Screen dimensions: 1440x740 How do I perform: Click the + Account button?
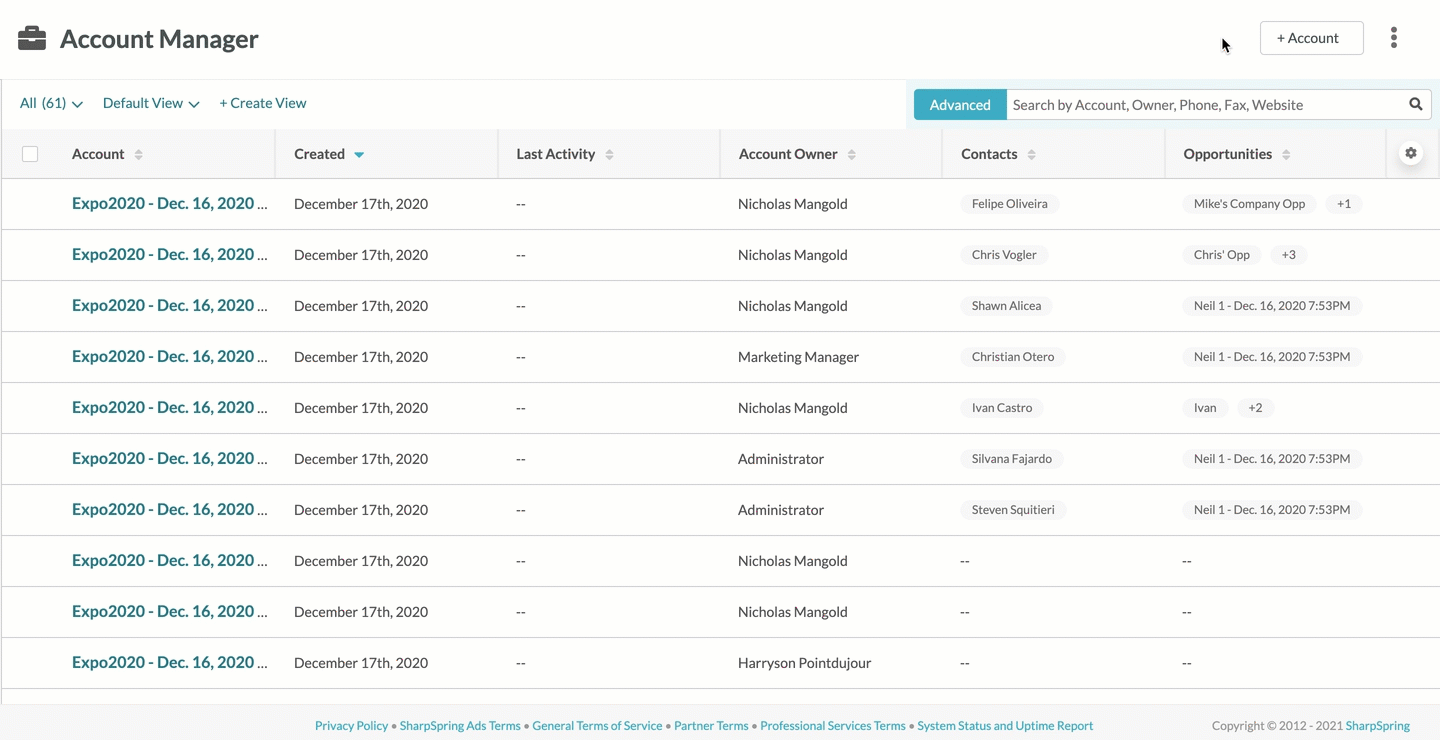coord(1311,38)
